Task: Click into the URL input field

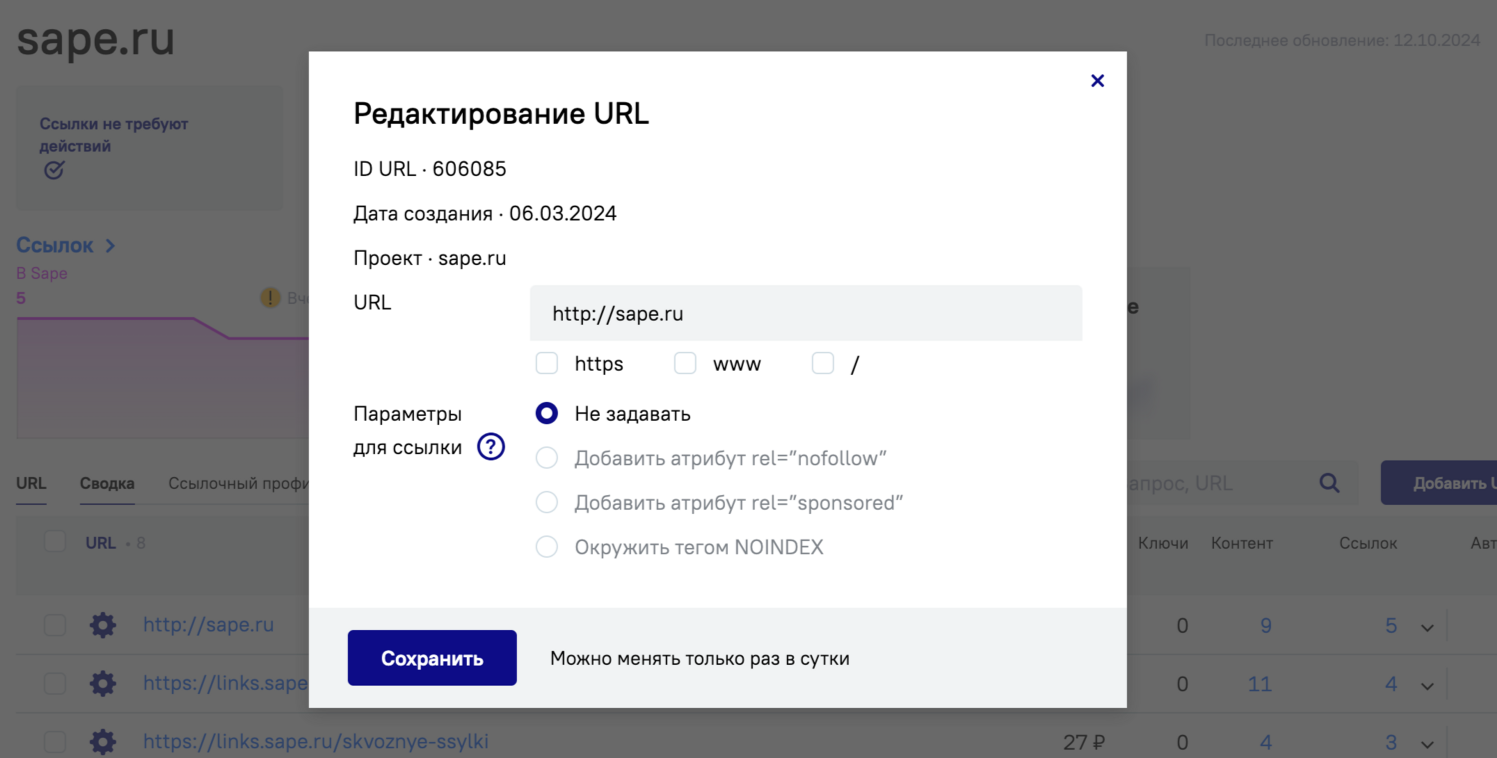Action: tap(806, 313)
